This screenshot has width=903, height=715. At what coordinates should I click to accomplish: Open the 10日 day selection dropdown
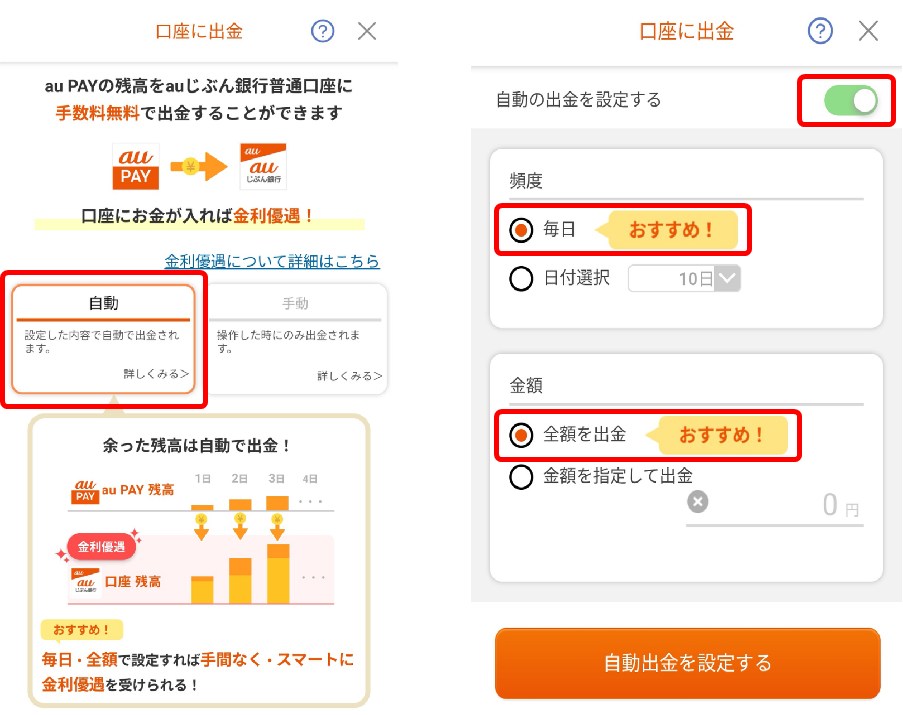685,279
